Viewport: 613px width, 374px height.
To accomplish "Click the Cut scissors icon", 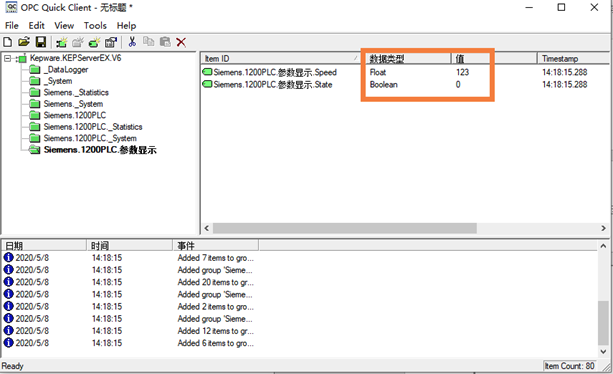I will pyautogui.click(x=132, y=42).
